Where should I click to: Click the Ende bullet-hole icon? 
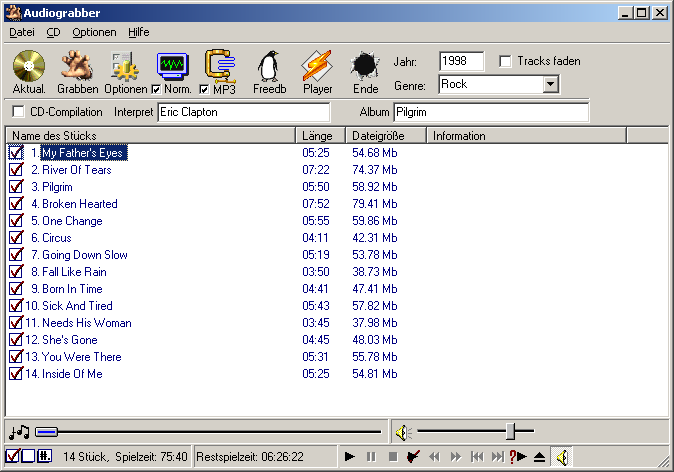point(365,66)
